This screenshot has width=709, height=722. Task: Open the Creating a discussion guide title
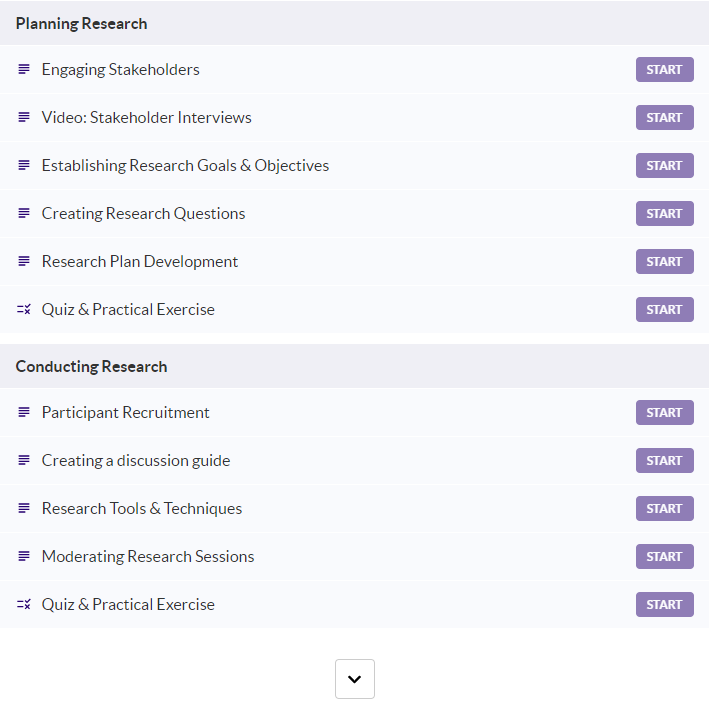click(136, 460)
